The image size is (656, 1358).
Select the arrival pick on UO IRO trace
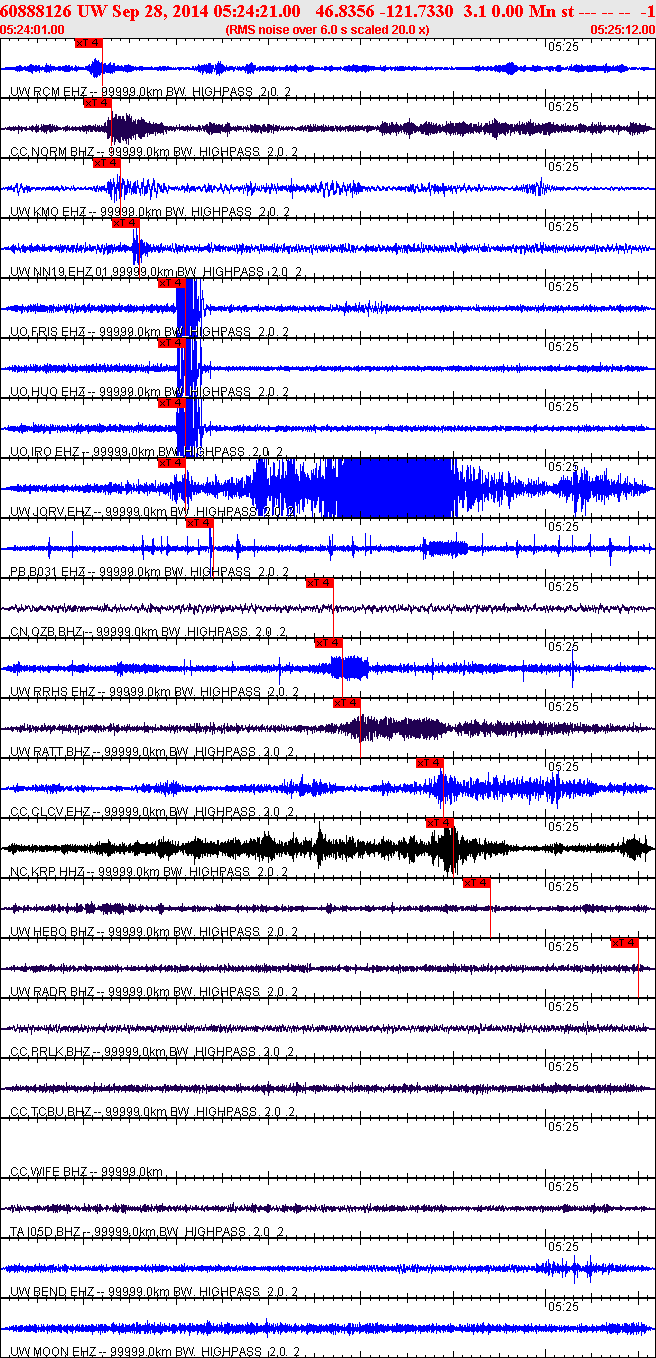coord(172,403)
